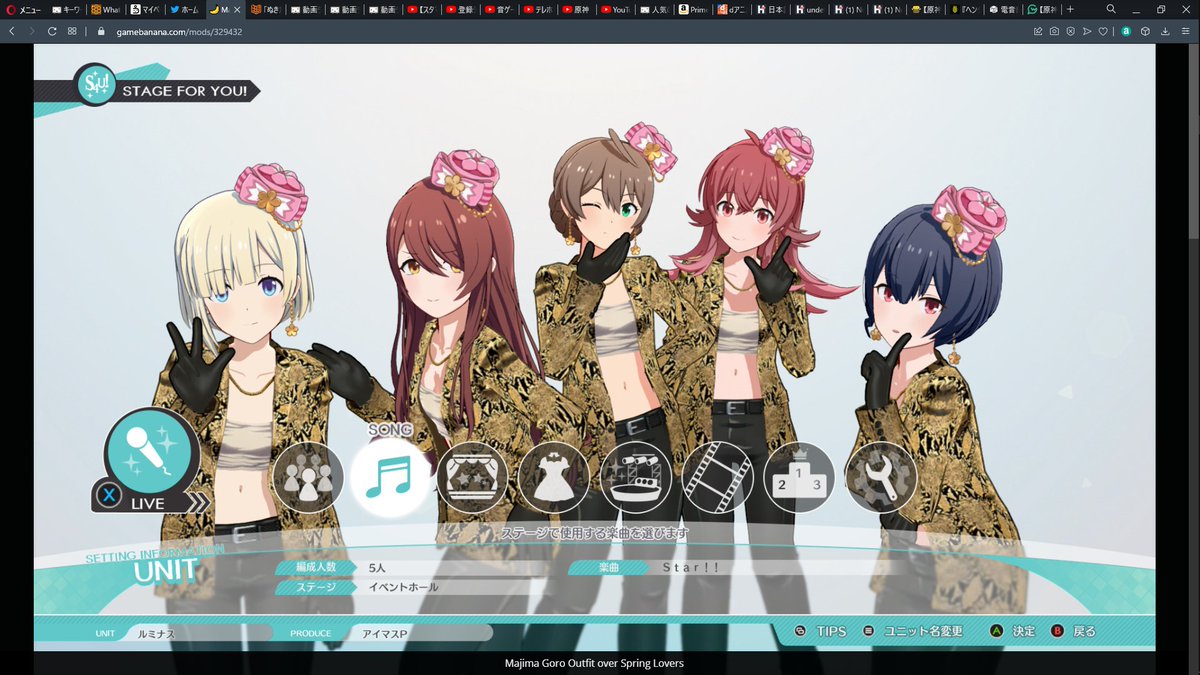
Task: Select the costume dress icon
Action: (x=553, y=478)
